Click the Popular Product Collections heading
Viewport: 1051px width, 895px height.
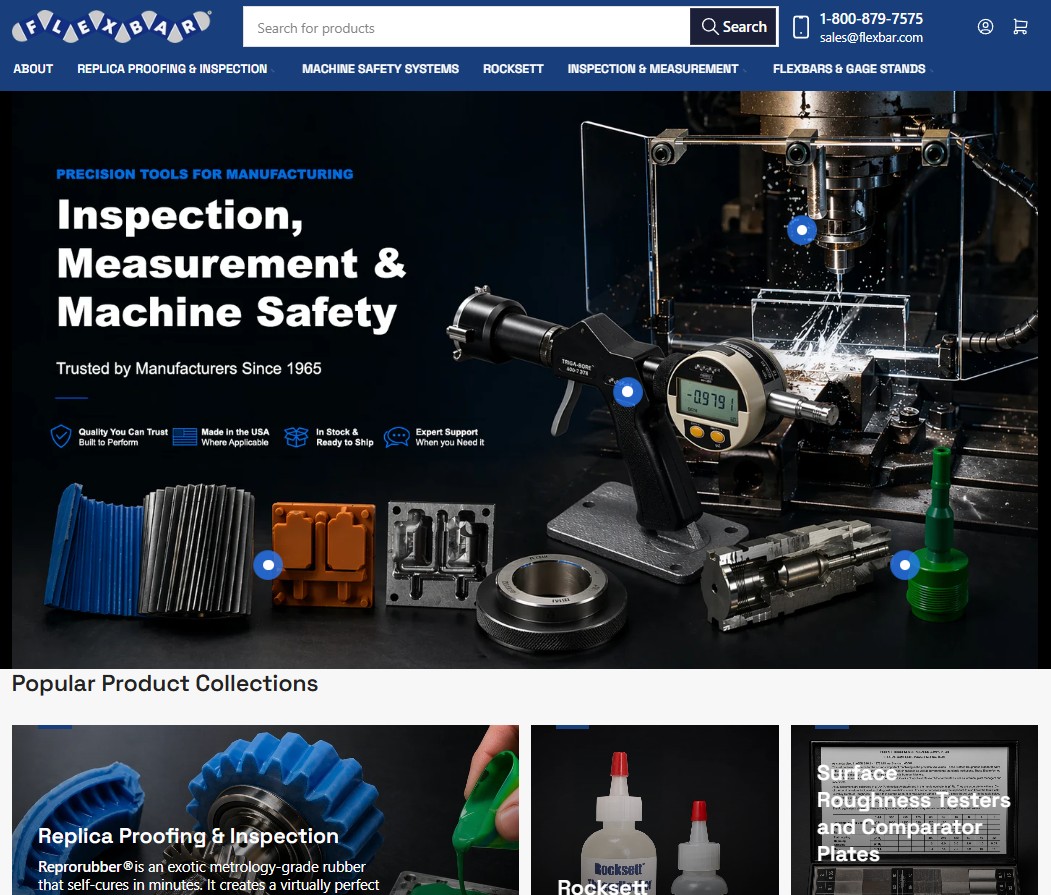coord(165,683)
